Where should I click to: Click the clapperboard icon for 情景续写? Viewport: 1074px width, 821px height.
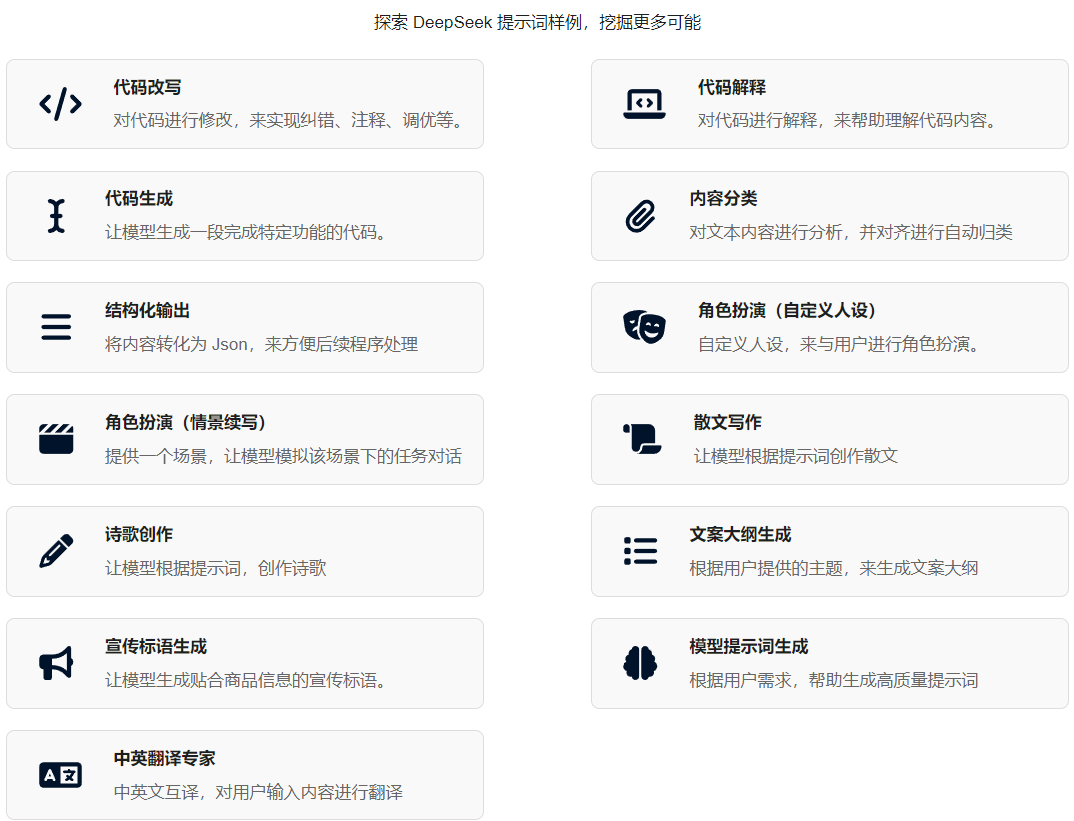(x=56, y=439)
